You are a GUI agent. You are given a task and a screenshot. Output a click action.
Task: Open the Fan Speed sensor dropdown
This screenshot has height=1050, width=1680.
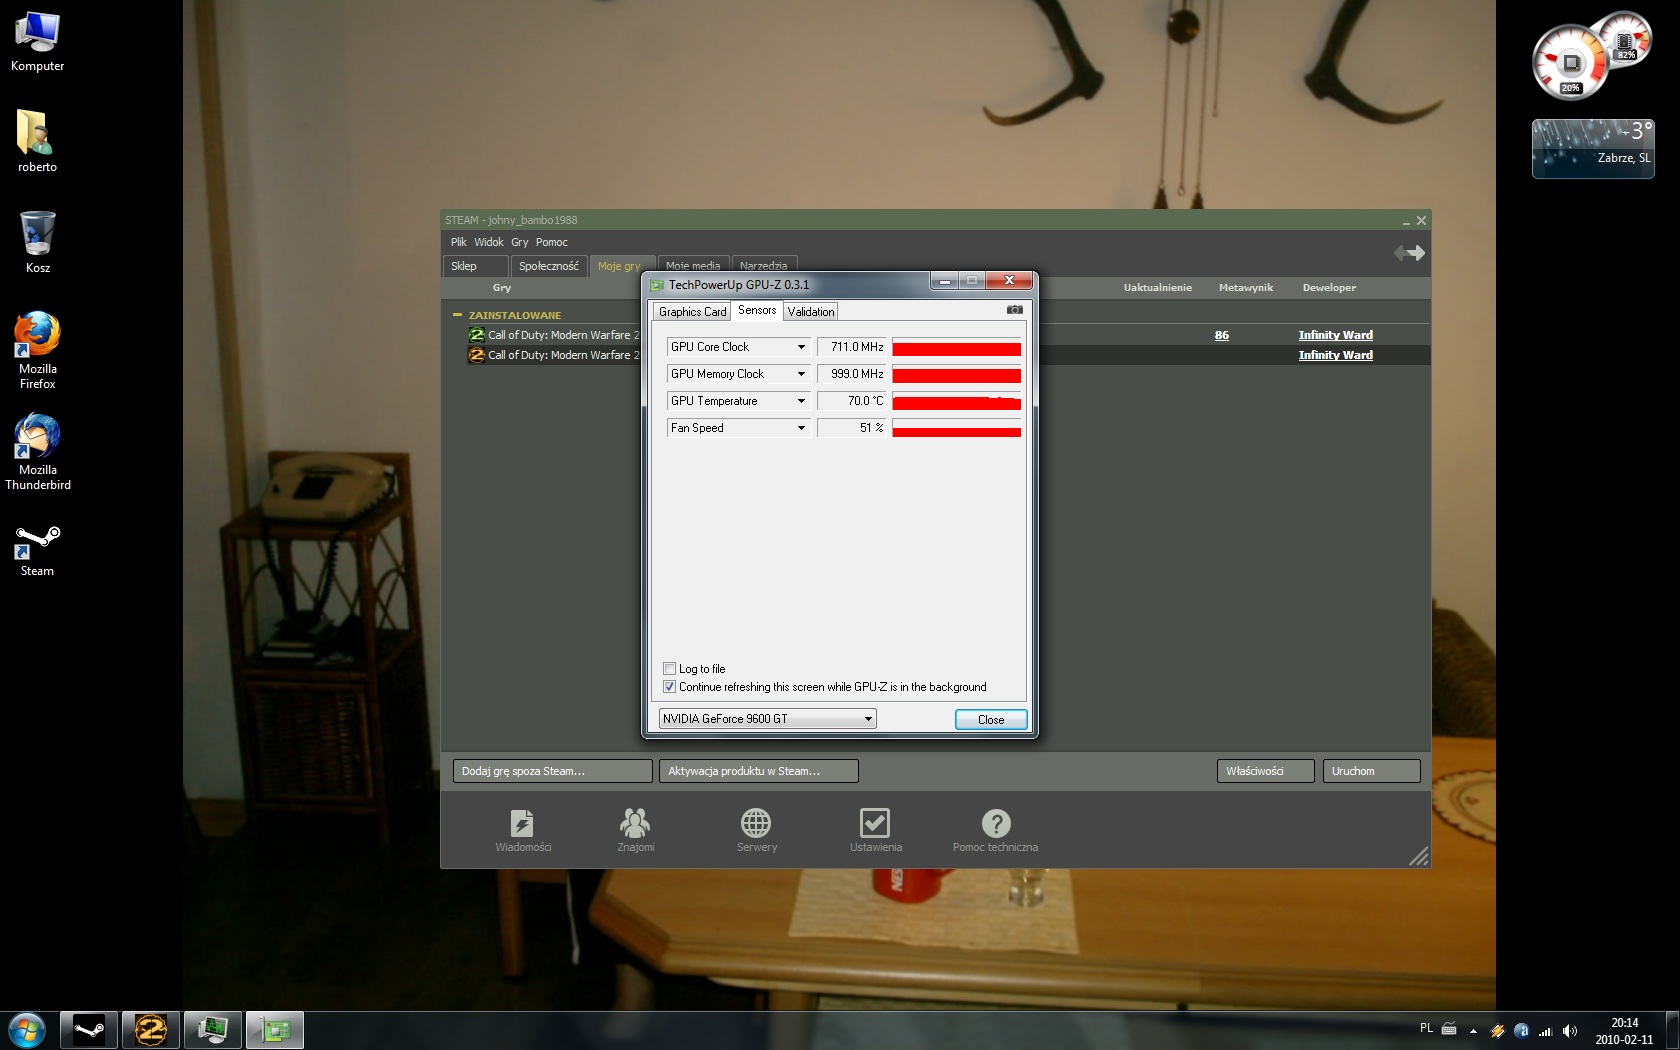800,428
